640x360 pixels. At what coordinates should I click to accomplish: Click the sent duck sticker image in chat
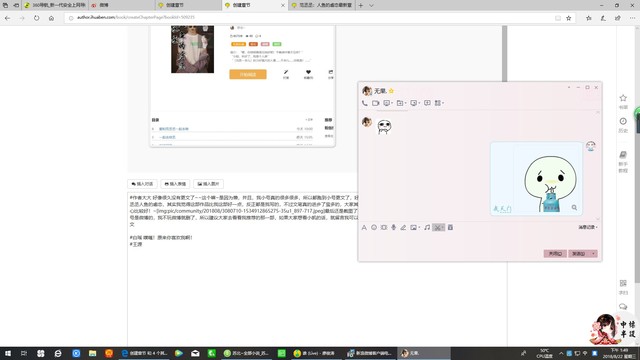536,178
